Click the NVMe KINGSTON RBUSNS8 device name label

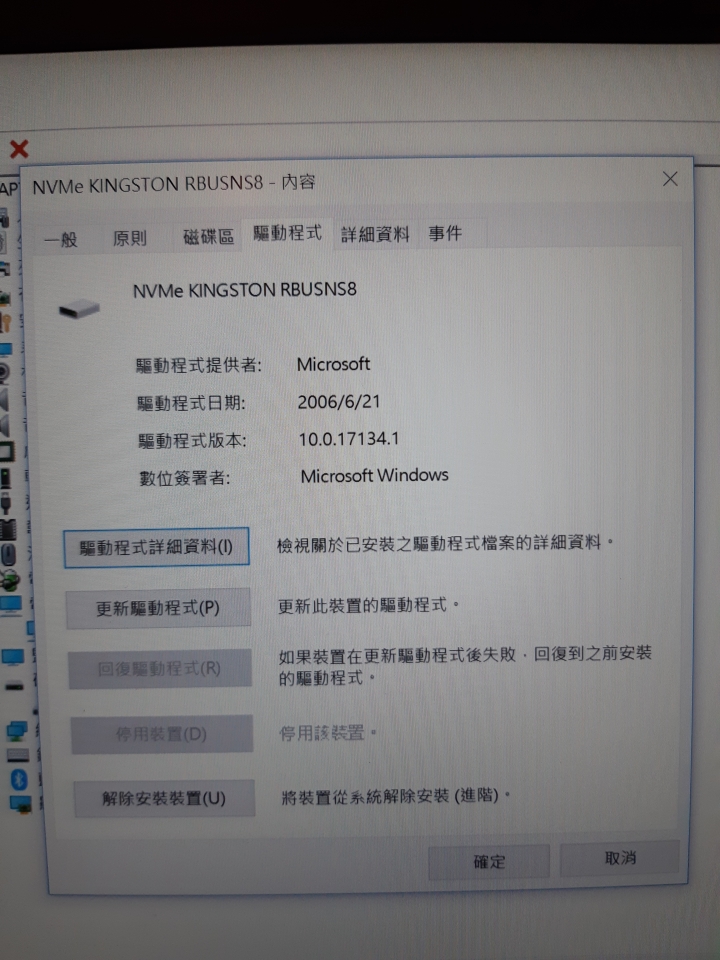[x=245, y=290]
